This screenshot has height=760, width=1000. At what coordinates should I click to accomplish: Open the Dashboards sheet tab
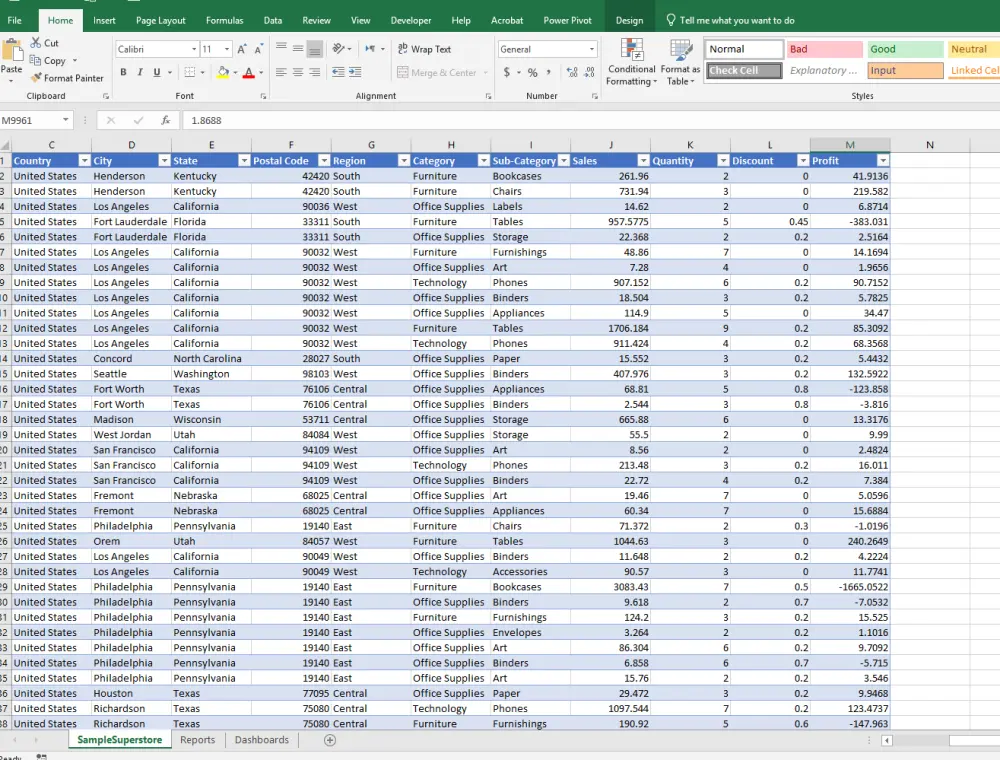pyautogui.click(x=261, y=740)
